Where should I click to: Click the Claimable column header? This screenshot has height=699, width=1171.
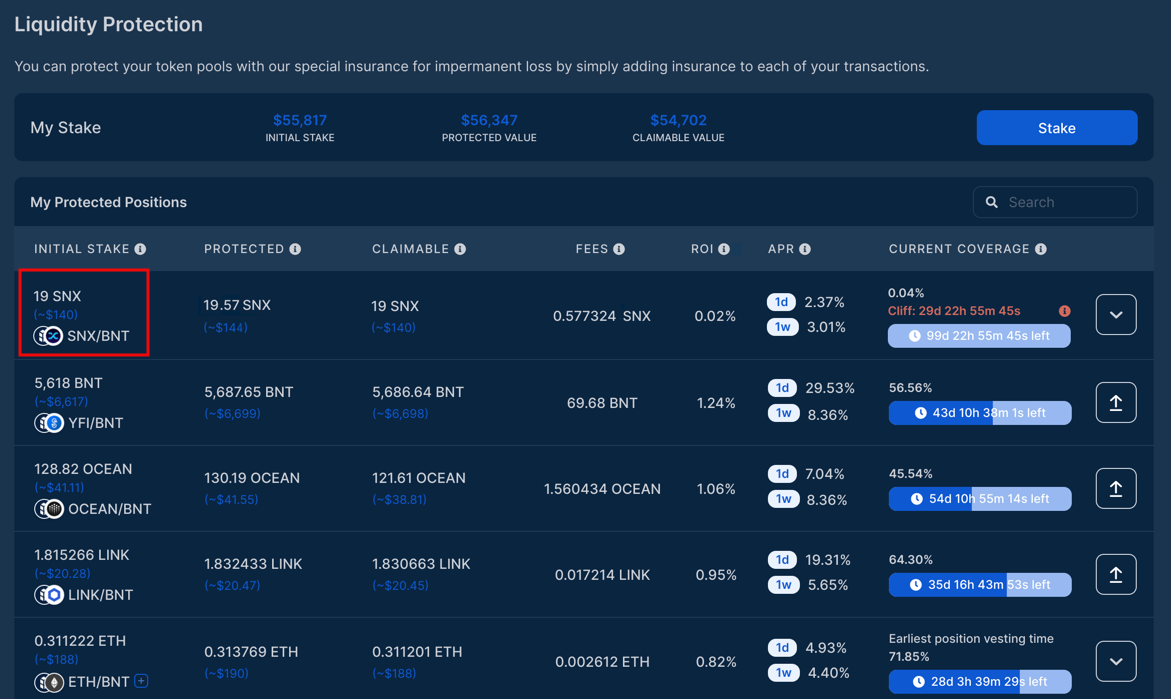coord(411,249)
